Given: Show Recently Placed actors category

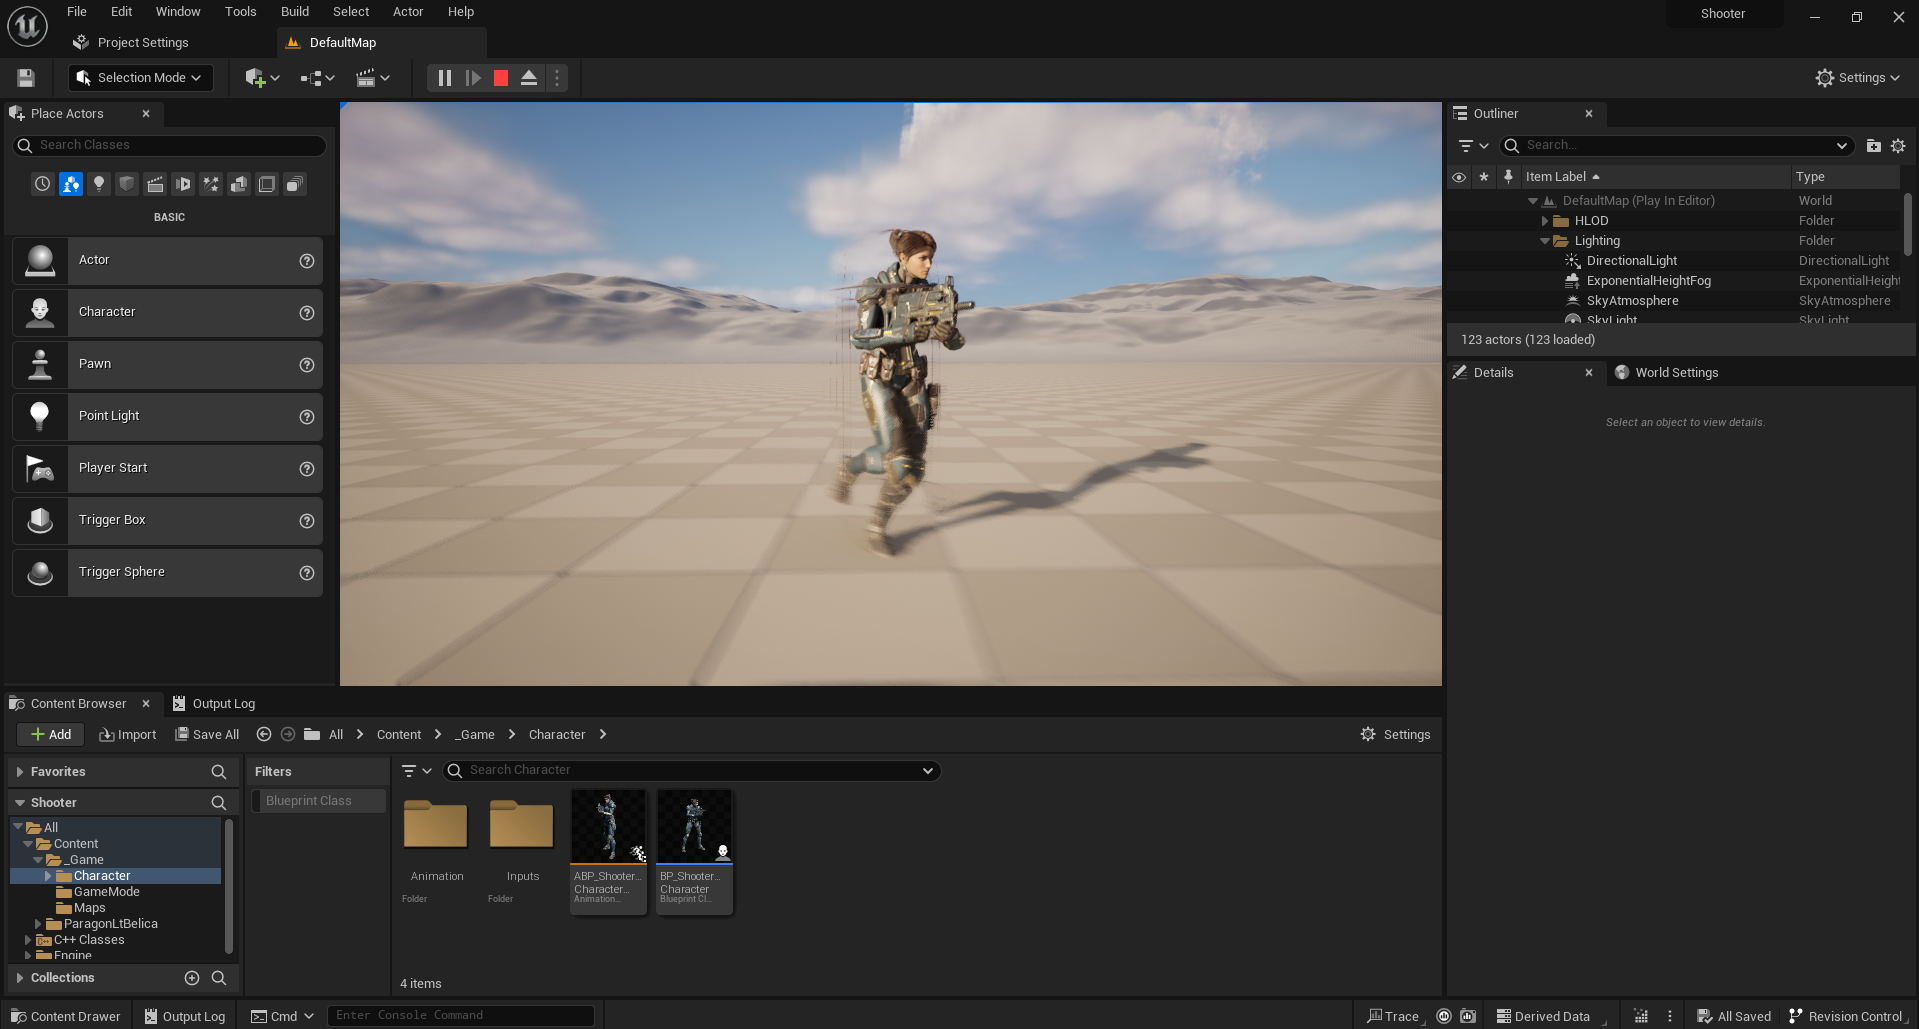Looking at the screenshot, I should tap(42, 184).
